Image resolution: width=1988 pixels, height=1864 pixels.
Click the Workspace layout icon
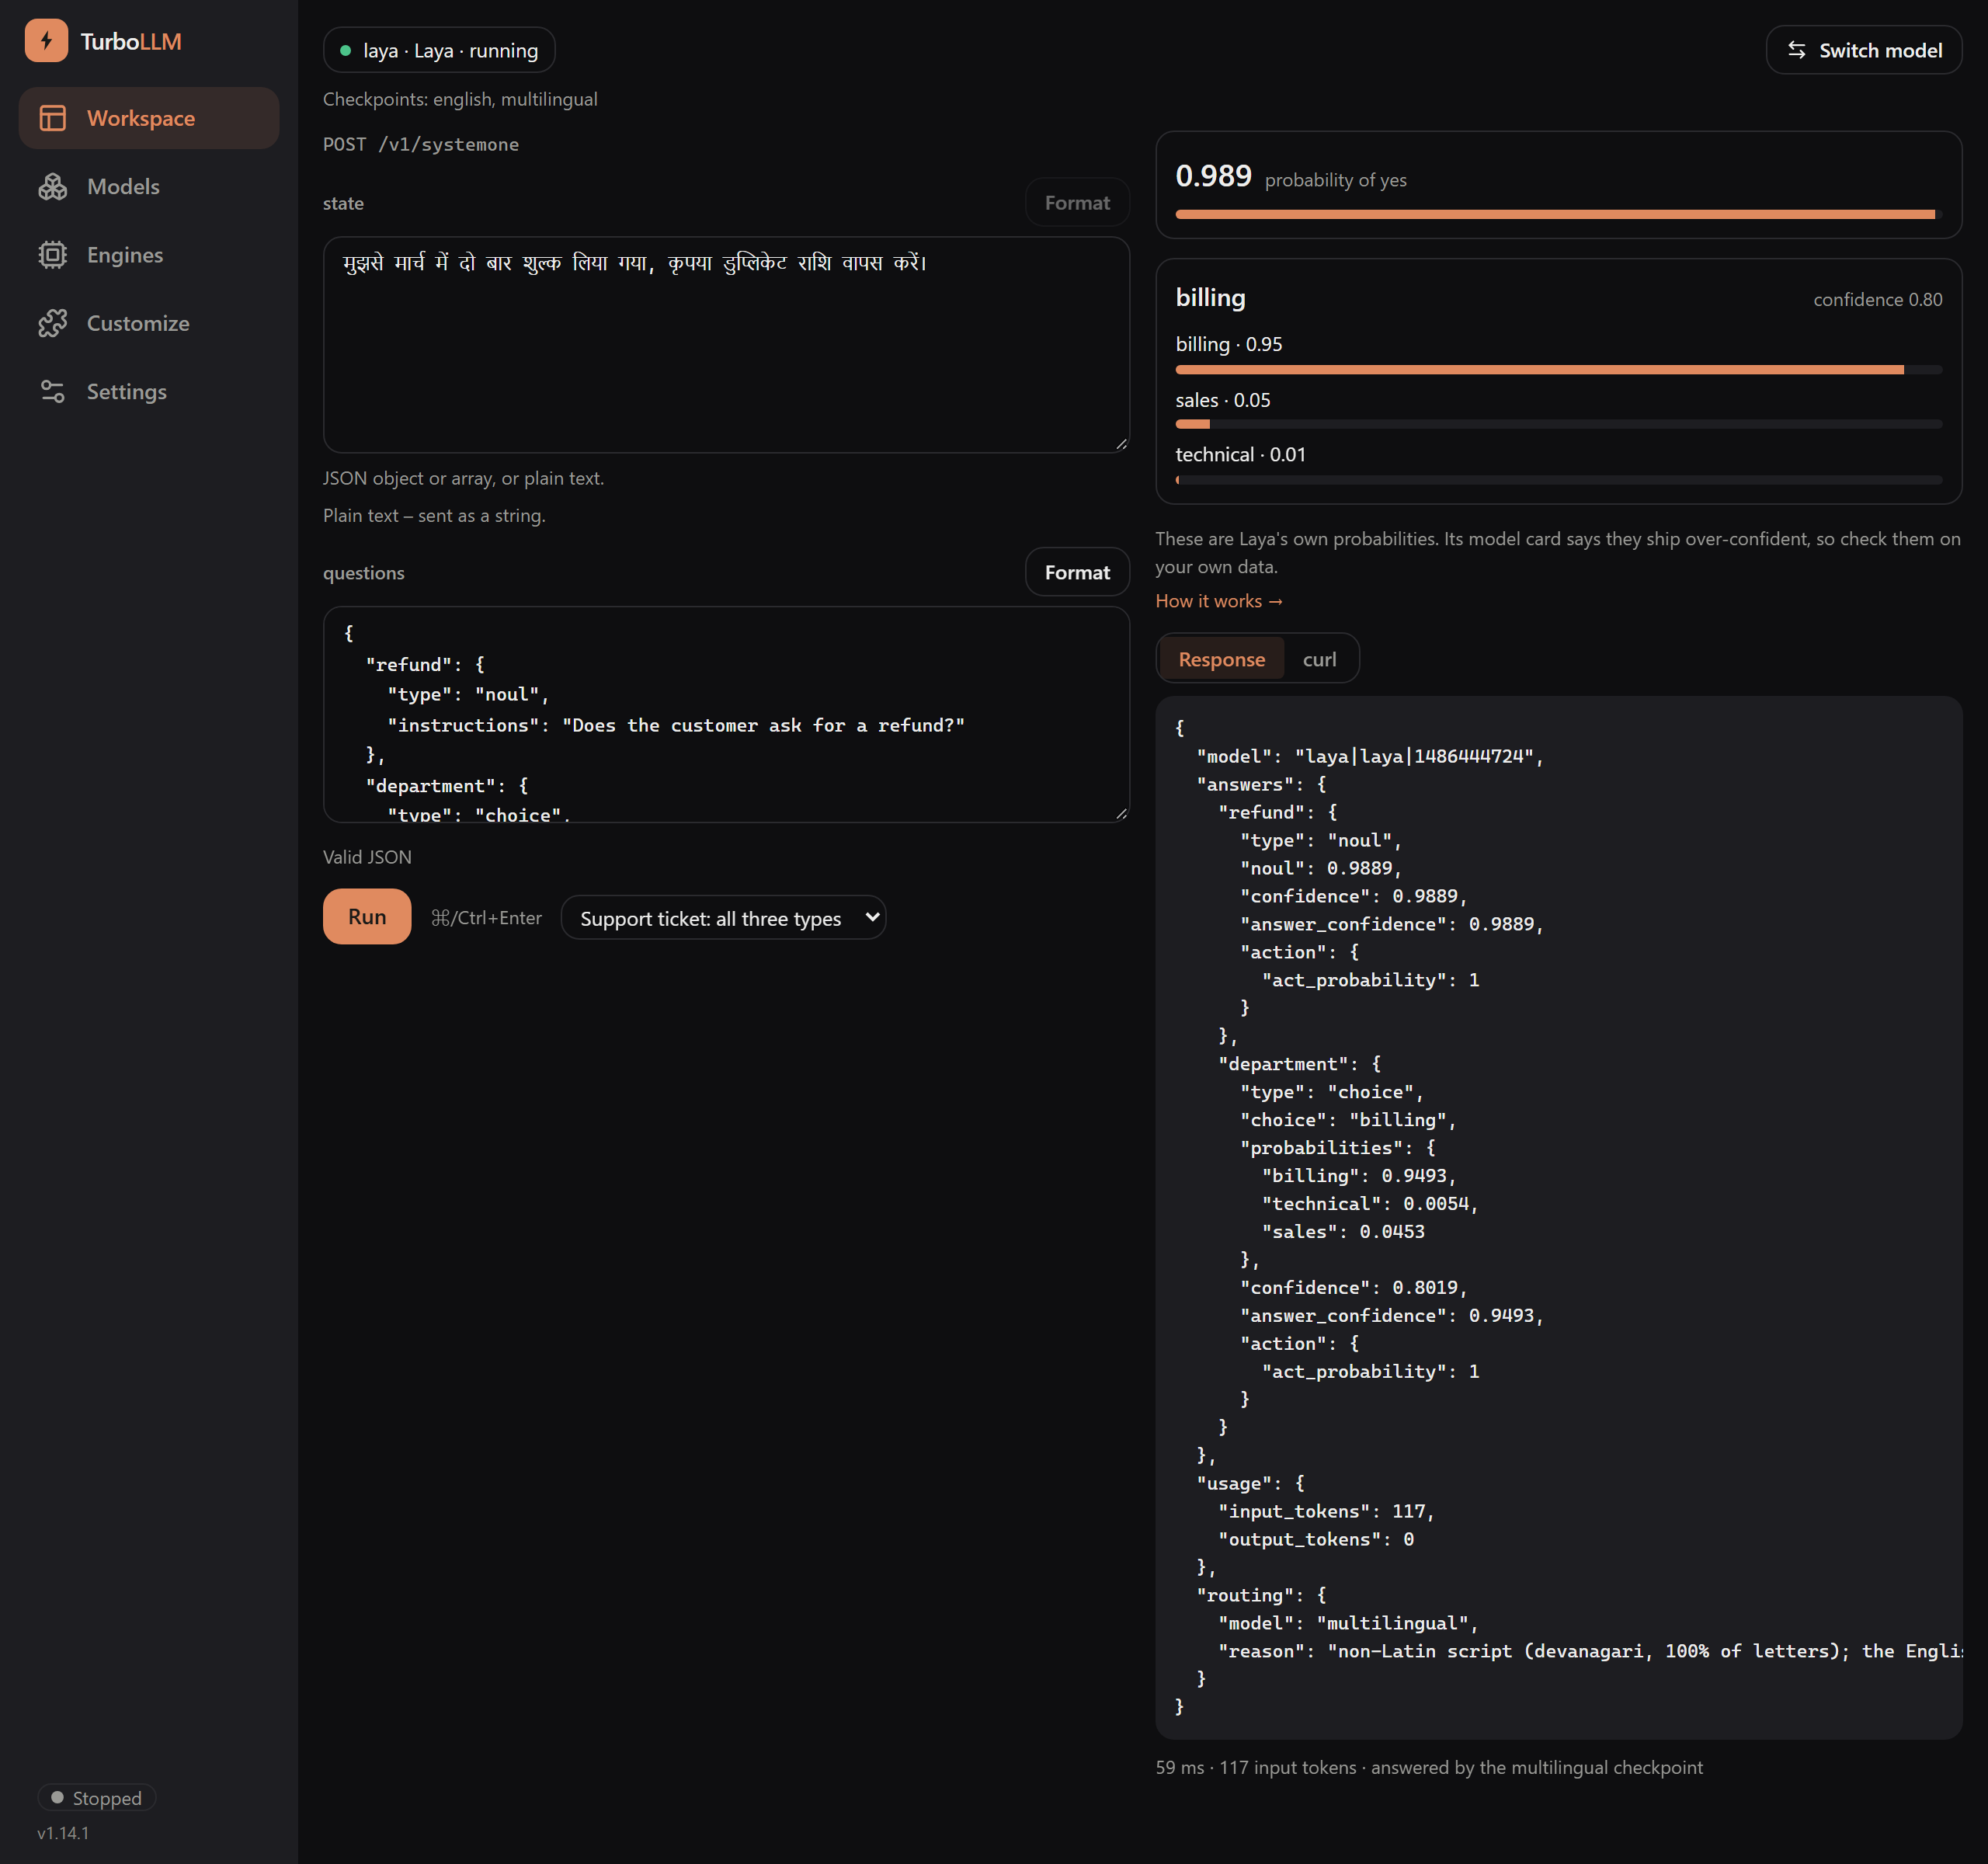coord(53,118)
